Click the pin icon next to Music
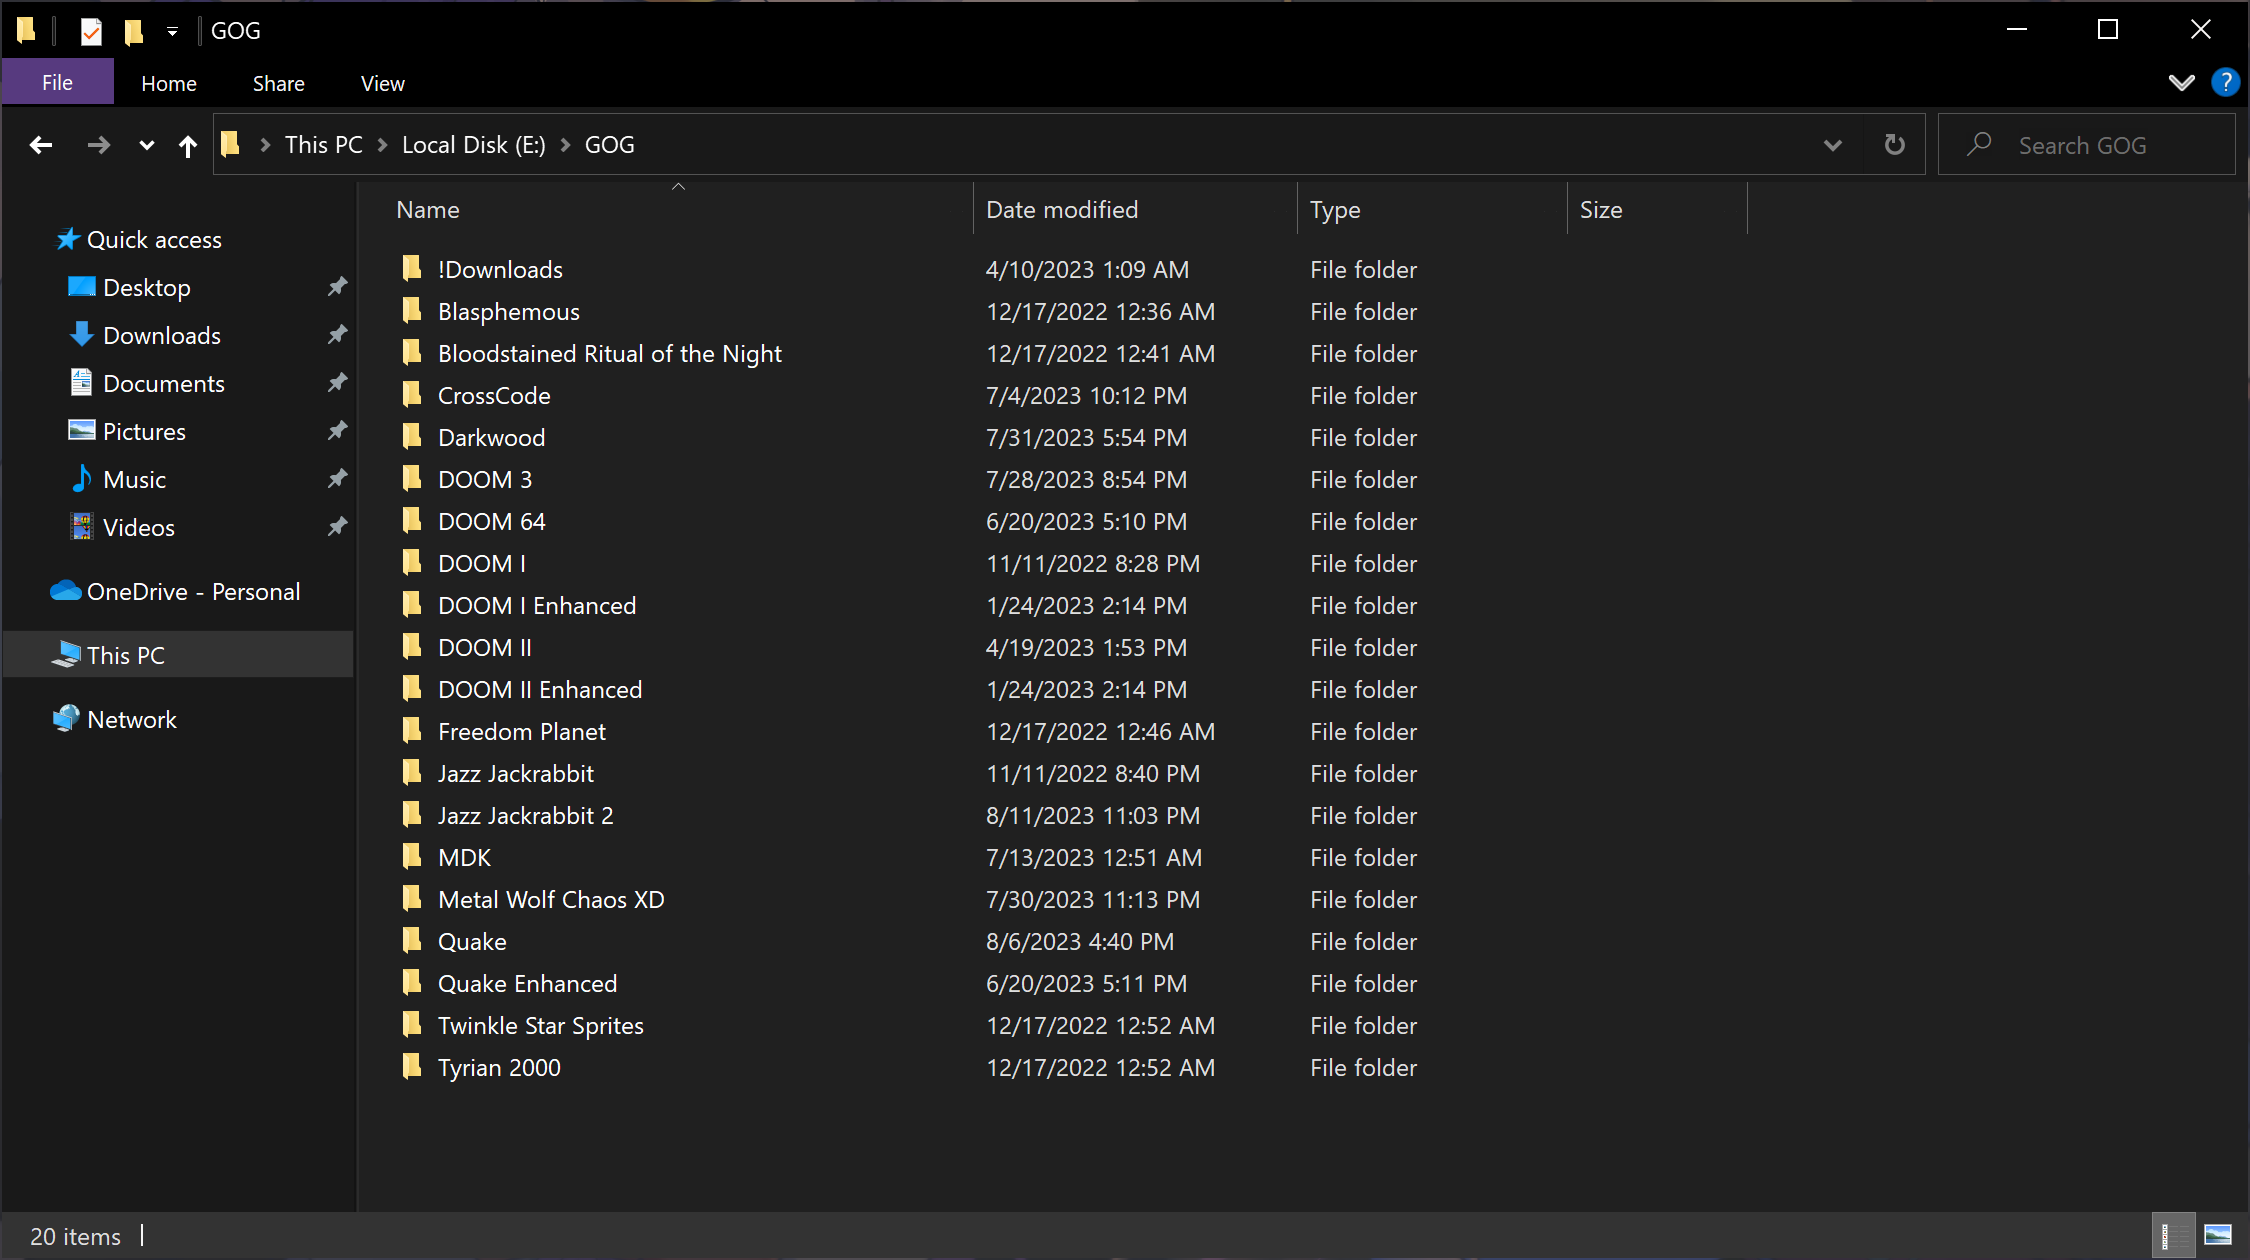 338,479
